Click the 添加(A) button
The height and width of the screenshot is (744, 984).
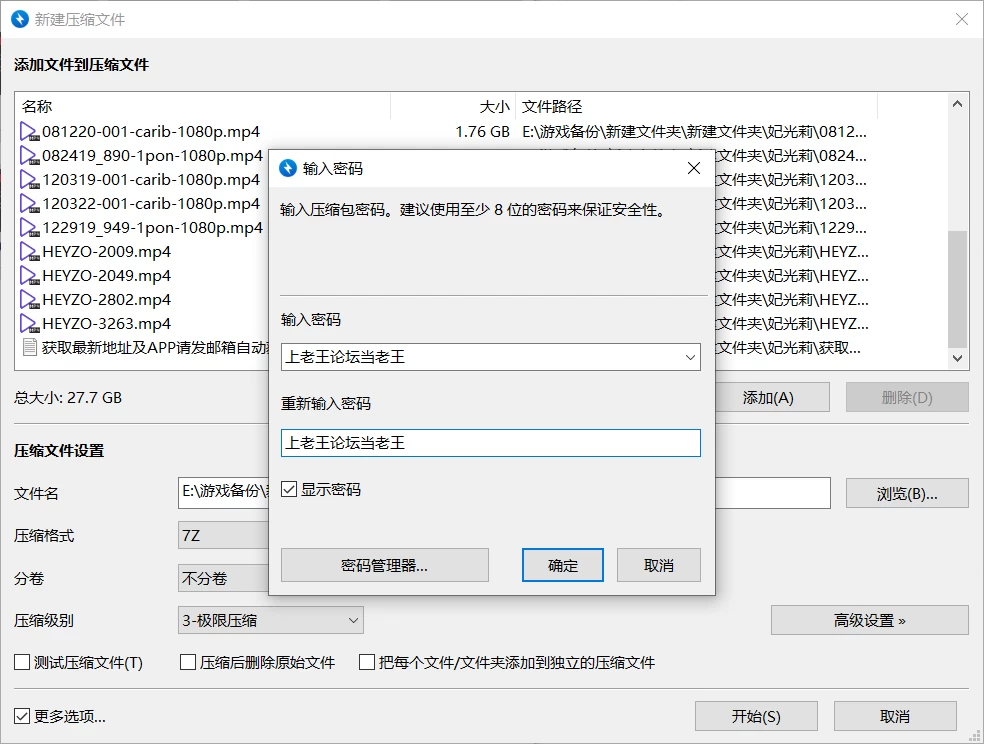[773, 398]
